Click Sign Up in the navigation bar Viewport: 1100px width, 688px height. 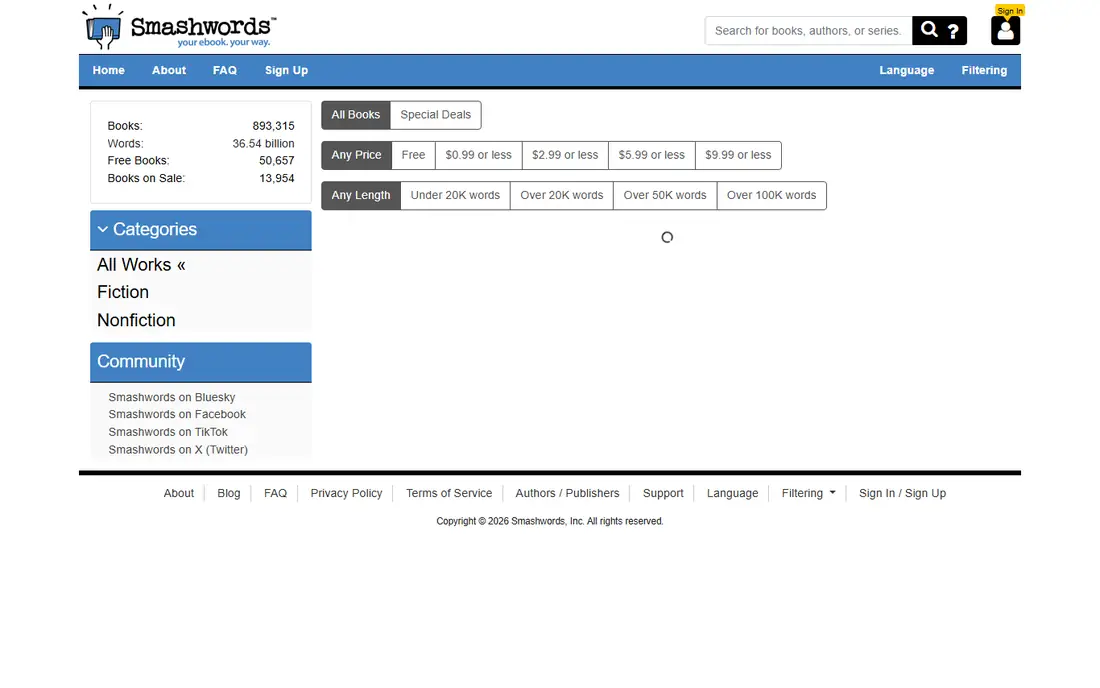tap(286, 70)
